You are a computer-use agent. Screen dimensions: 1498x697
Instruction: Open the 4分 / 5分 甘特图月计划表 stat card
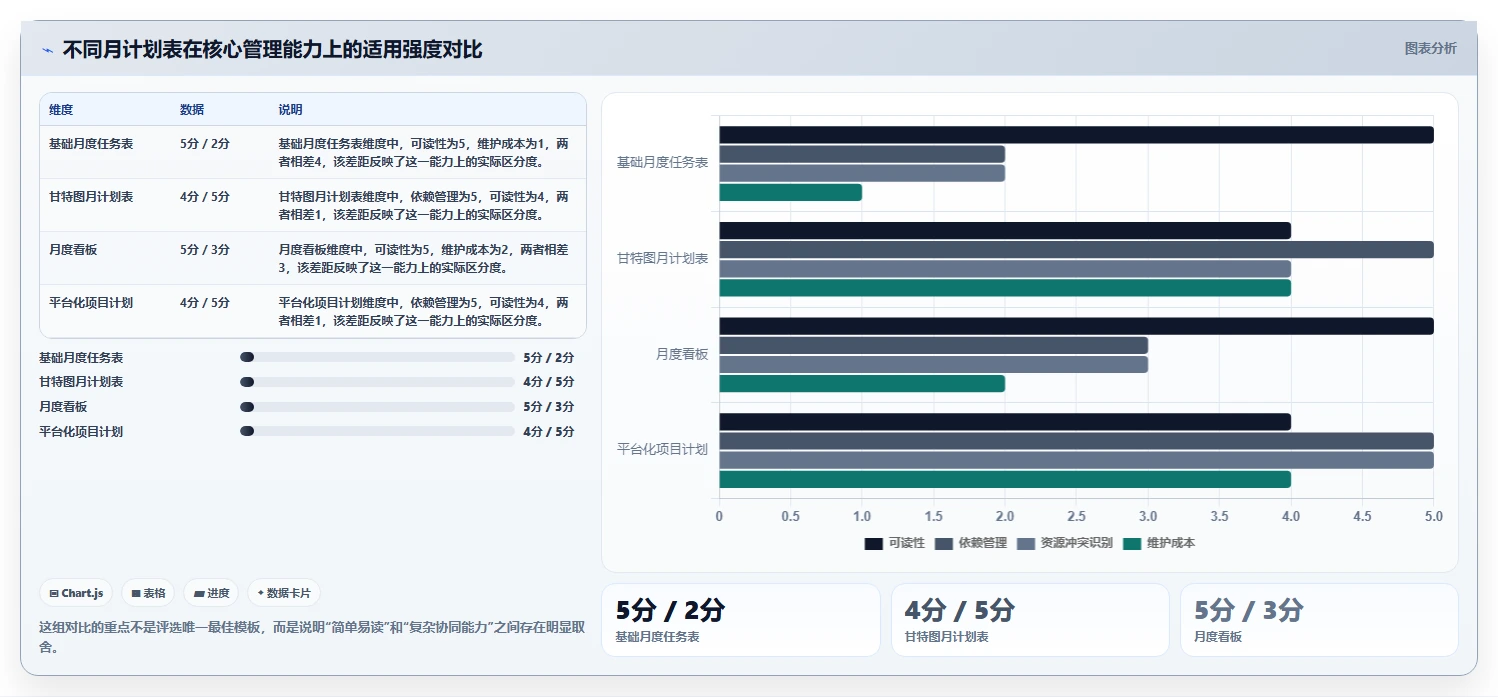[1030, 620]
